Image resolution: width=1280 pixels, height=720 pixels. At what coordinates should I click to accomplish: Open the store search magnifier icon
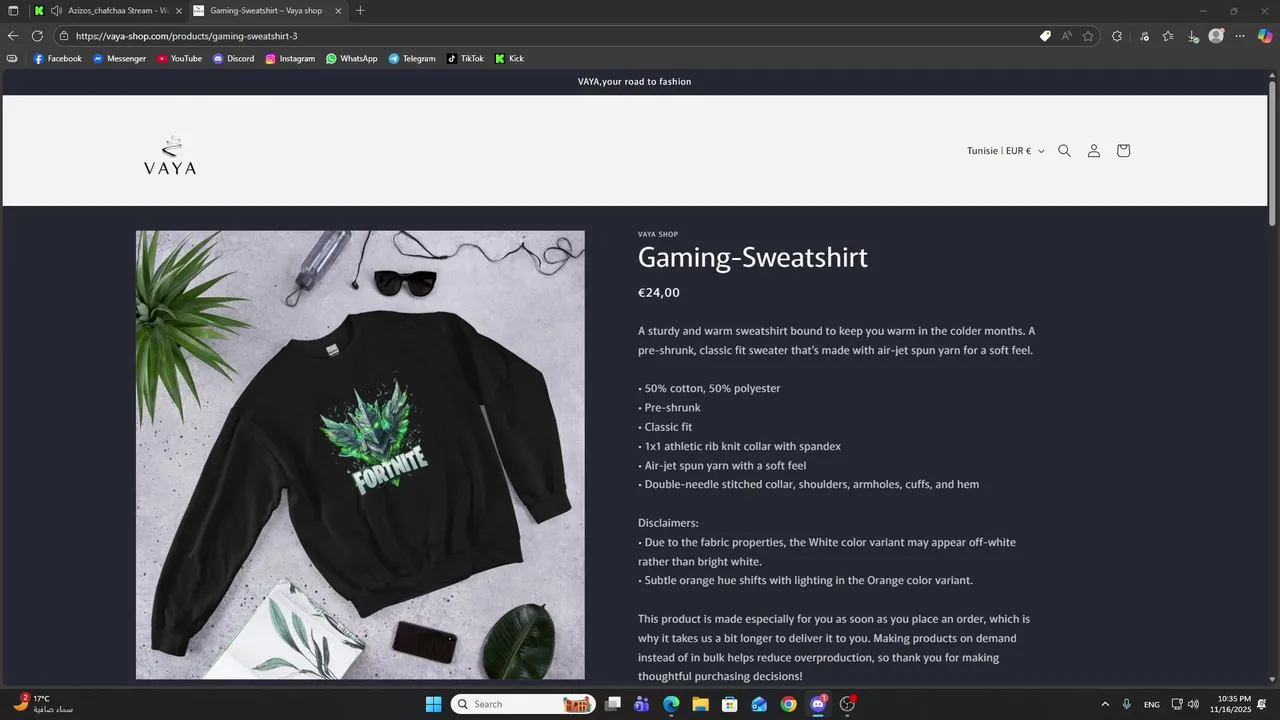pyautogui.click(x=1064, y=151)
